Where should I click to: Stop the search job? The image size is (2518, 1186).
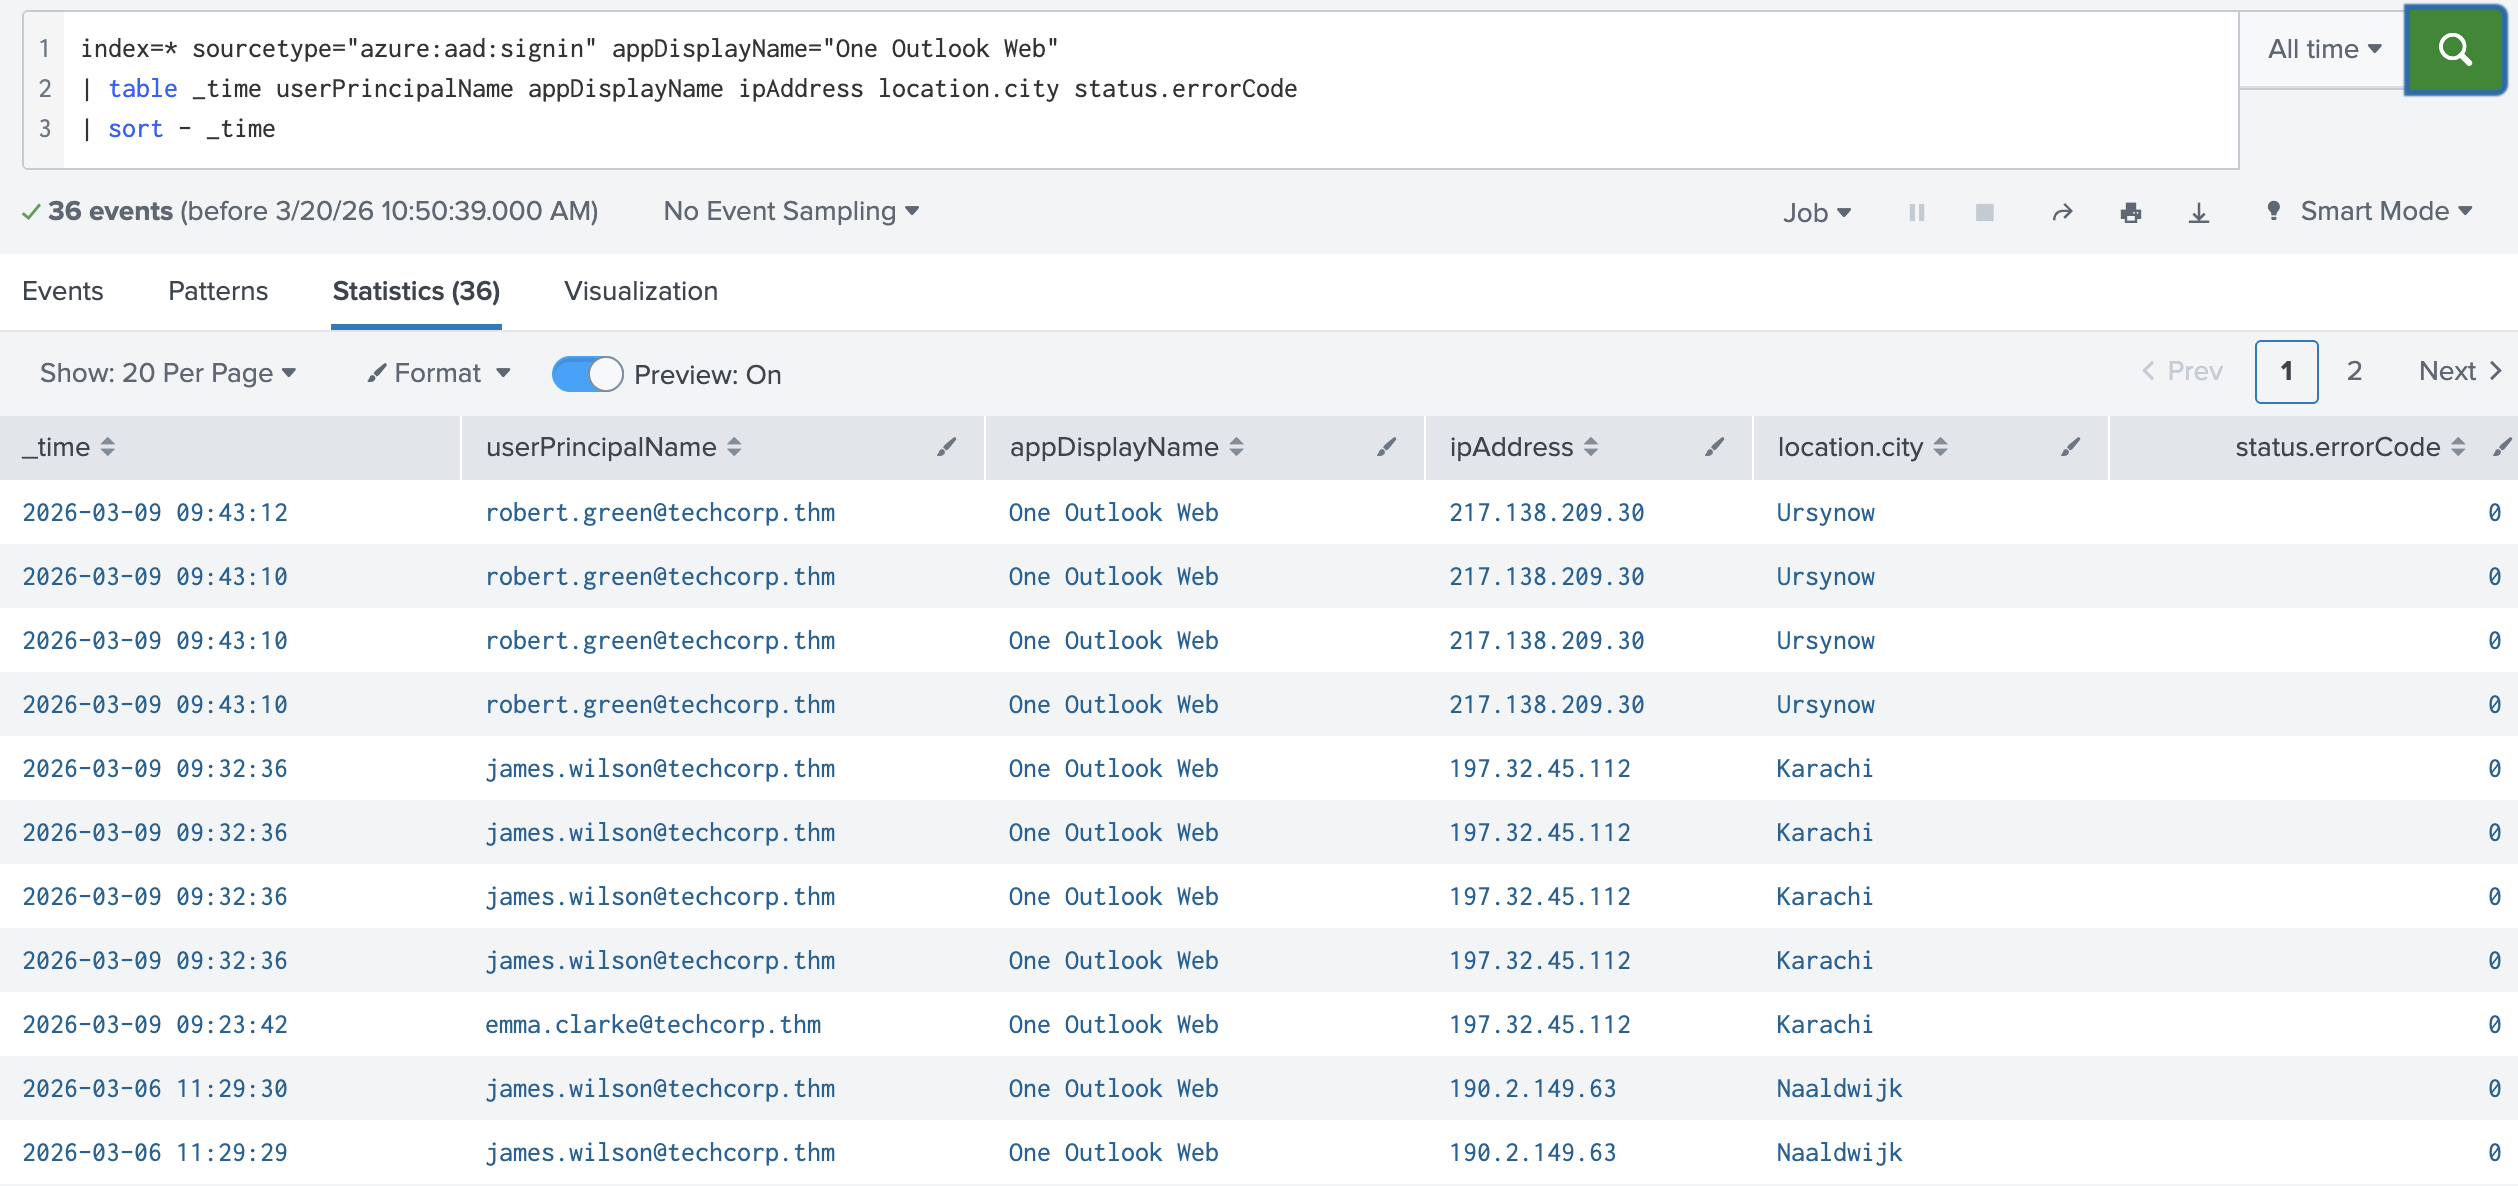1984,211
